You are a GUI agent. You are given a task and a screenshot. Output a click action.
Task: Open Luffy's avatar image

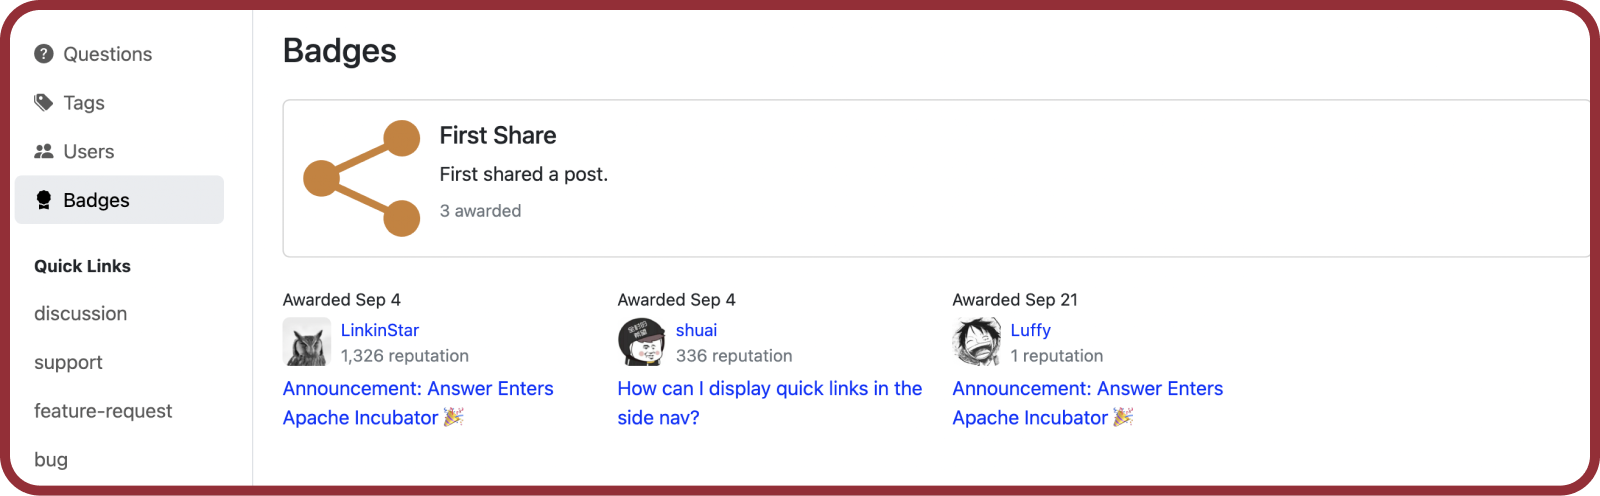[x=977, y=342]
